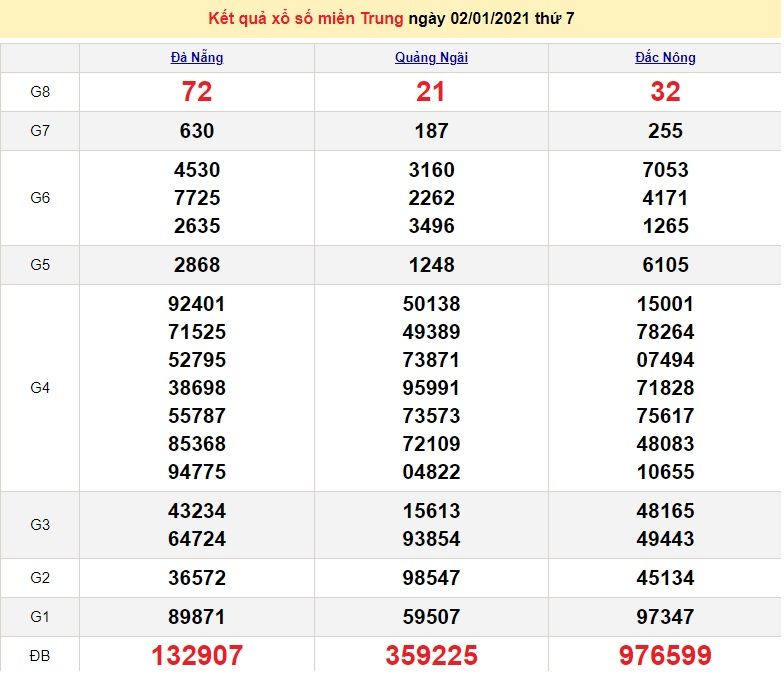Click the G6 number 7053
The height and width of the screenshot is (679, 784).
tap(665, 170)
